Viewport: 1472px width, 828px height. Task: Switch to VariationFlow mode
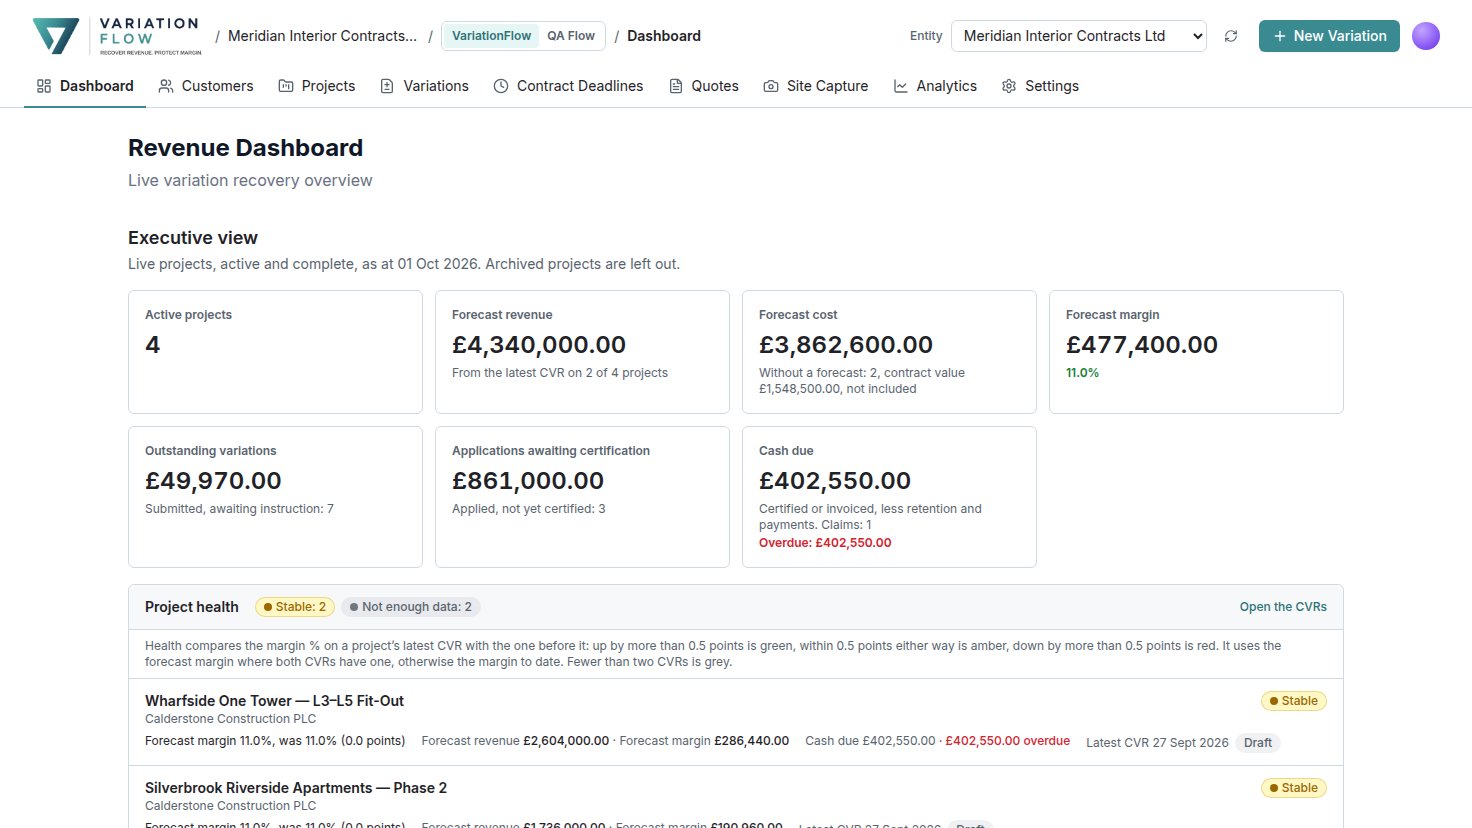click(x=491, y=36)
